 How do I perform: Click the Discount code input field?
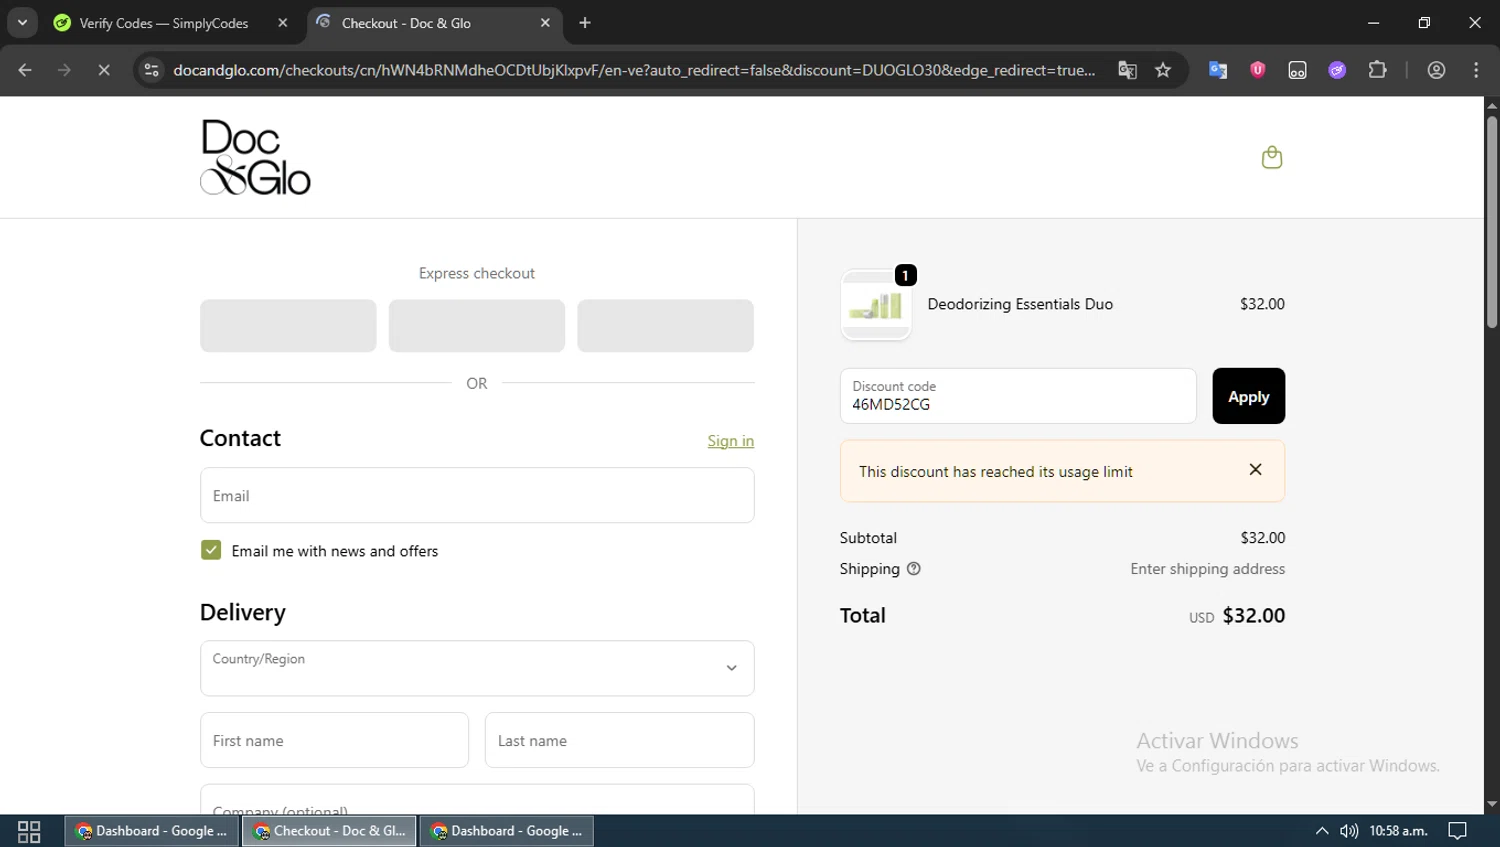coord(1018,396)
